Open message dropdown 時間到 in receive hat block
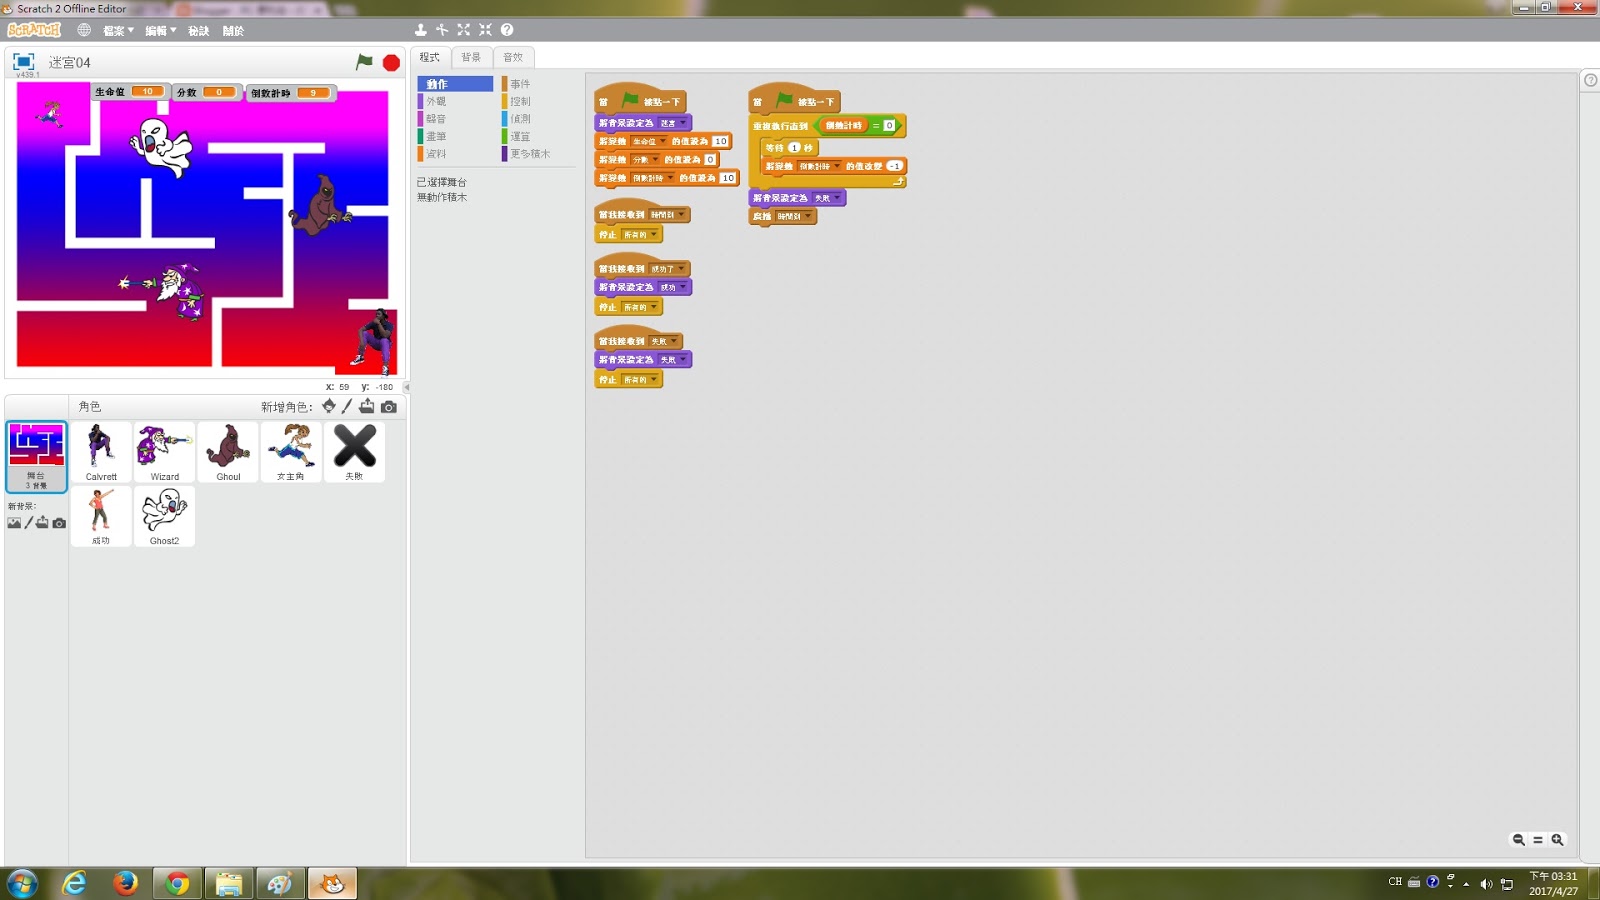 667,215
